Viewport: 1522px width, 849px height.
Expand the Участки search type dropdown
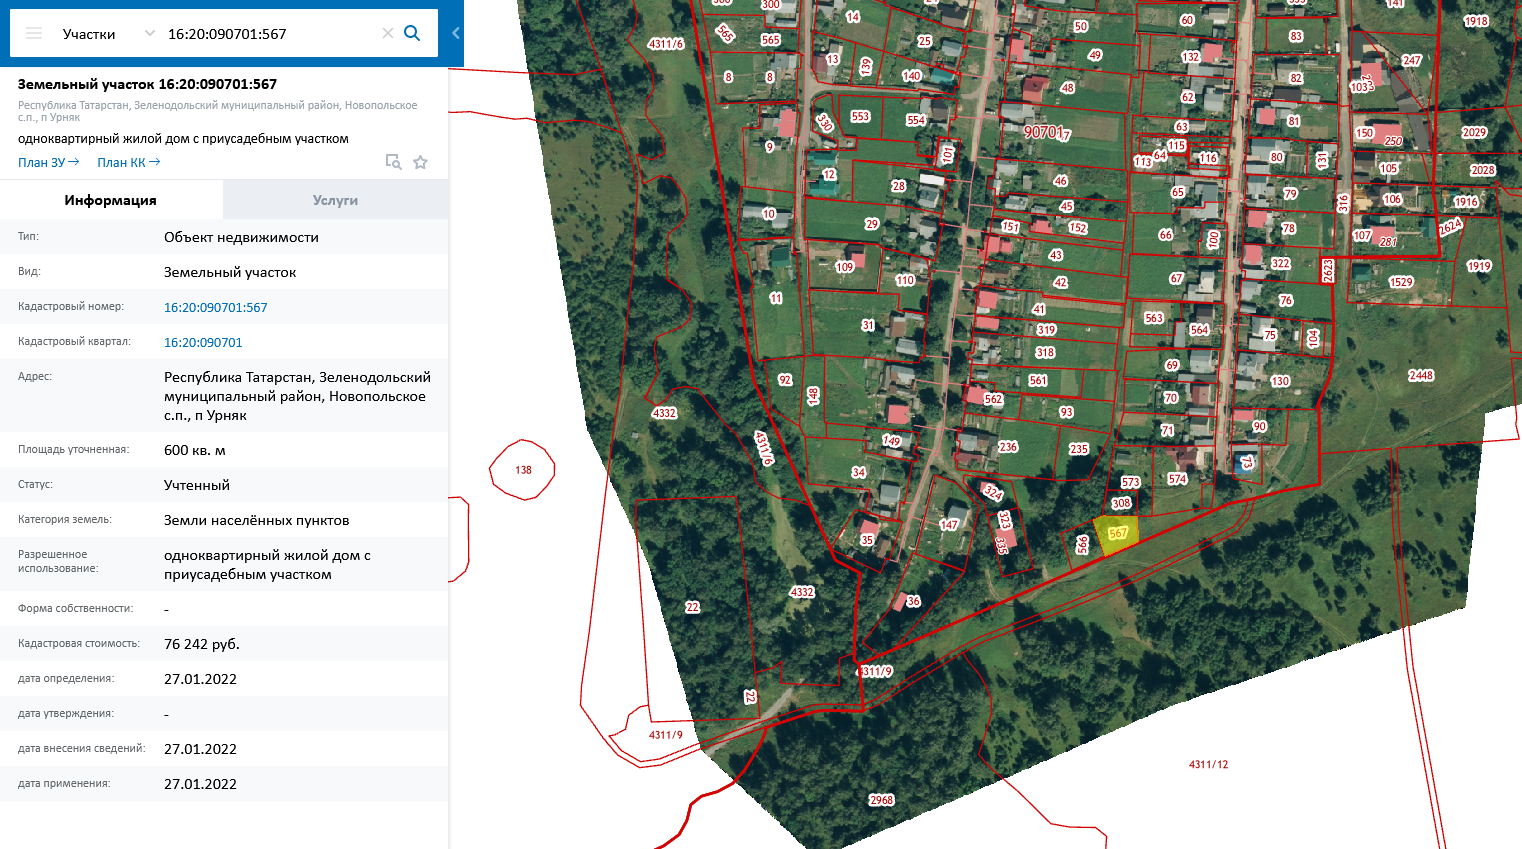149,33
